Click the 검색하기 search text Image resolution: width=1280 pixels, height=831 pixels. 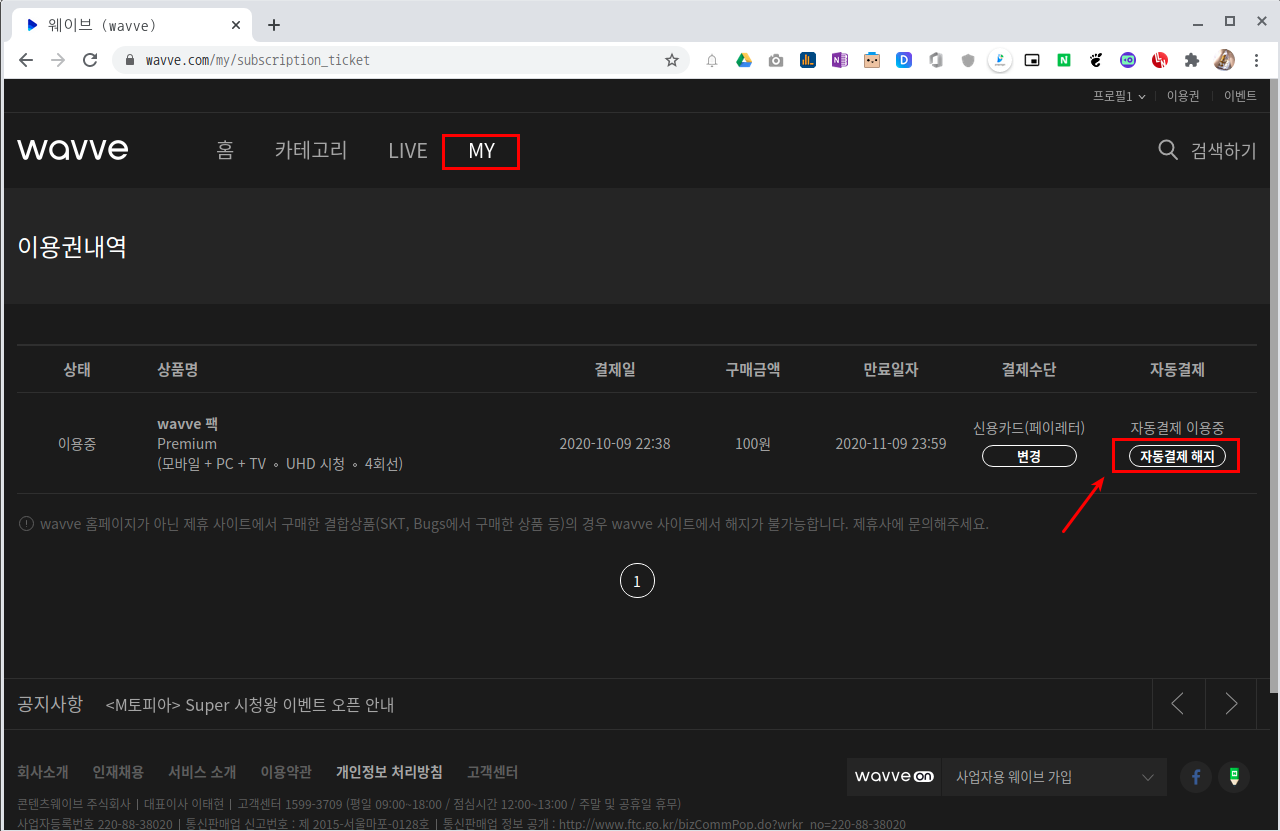point(1224,150)
